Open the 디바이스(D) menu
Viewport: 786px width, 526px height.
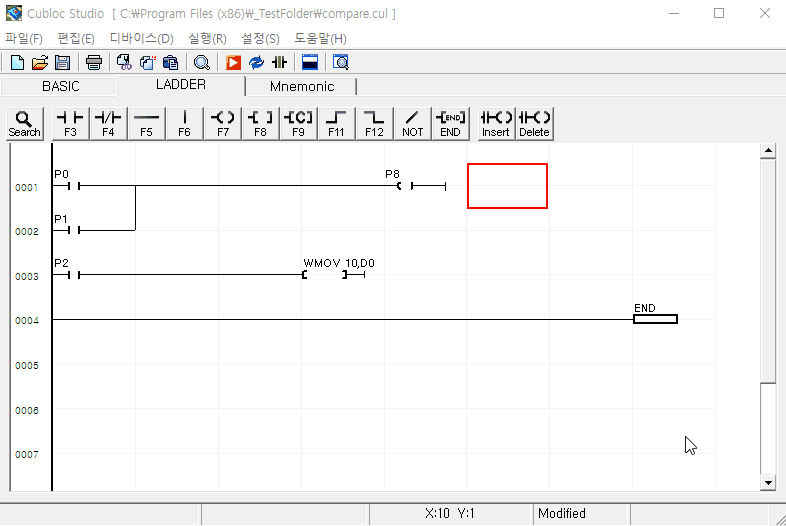(141, 38)
